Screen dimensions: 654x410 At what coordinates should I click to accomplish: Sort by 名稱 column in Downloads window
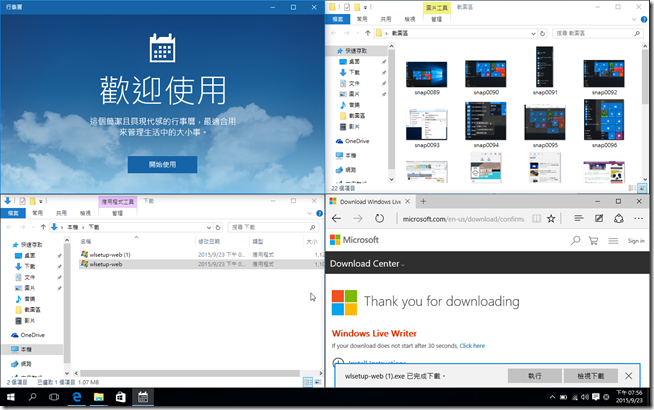(86, 241)
